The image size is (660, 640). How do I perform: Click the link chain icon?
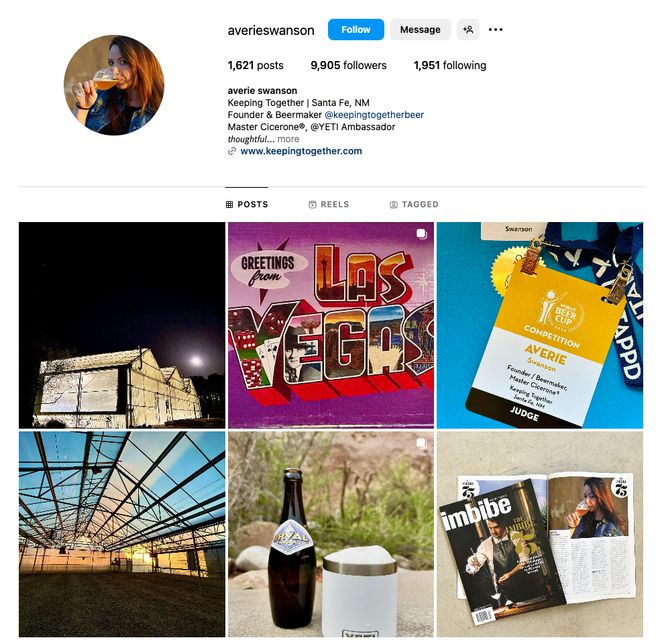pos(232,151)
